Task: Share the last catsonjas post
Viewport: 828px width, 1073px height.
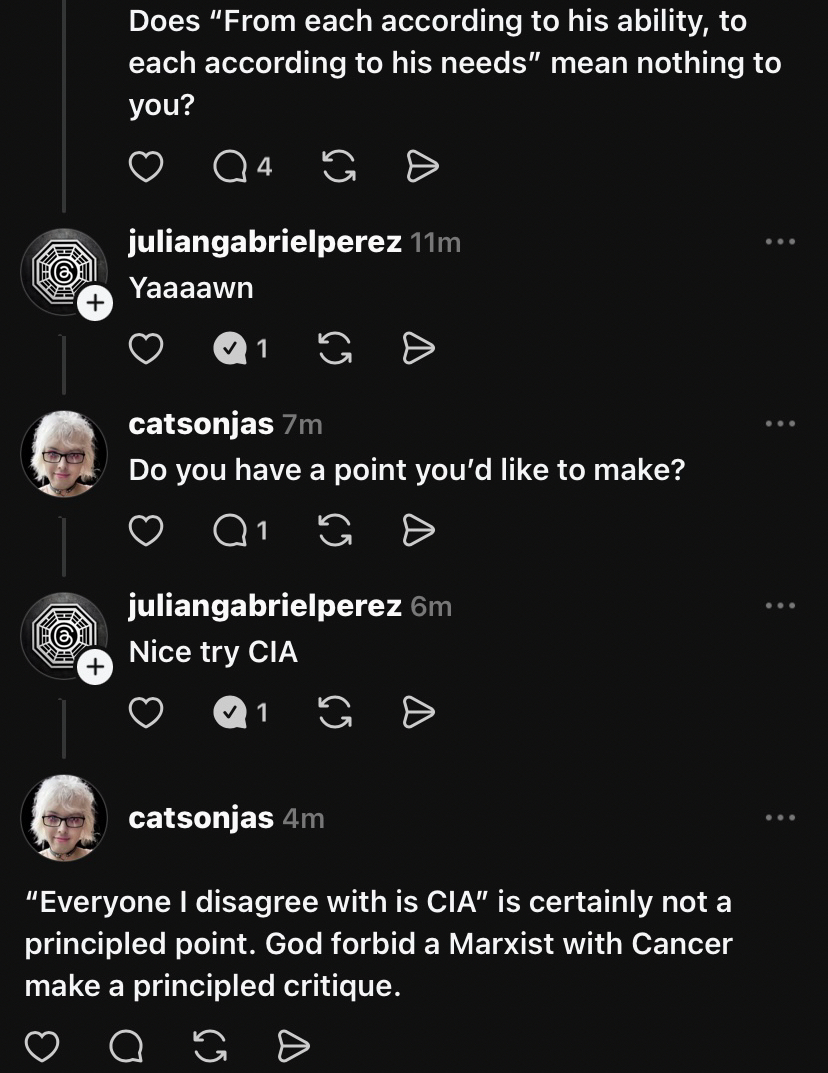Action: click(292, 1047)
